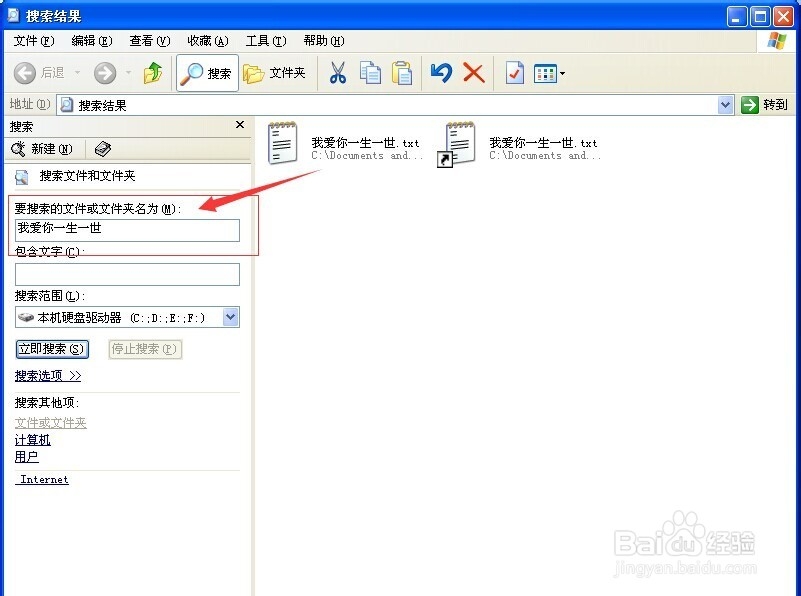The width and height of the screenshot is (801, 596).
Task: Click first result file name 我爱你一生一世.txt
Action: pos(365,142)
